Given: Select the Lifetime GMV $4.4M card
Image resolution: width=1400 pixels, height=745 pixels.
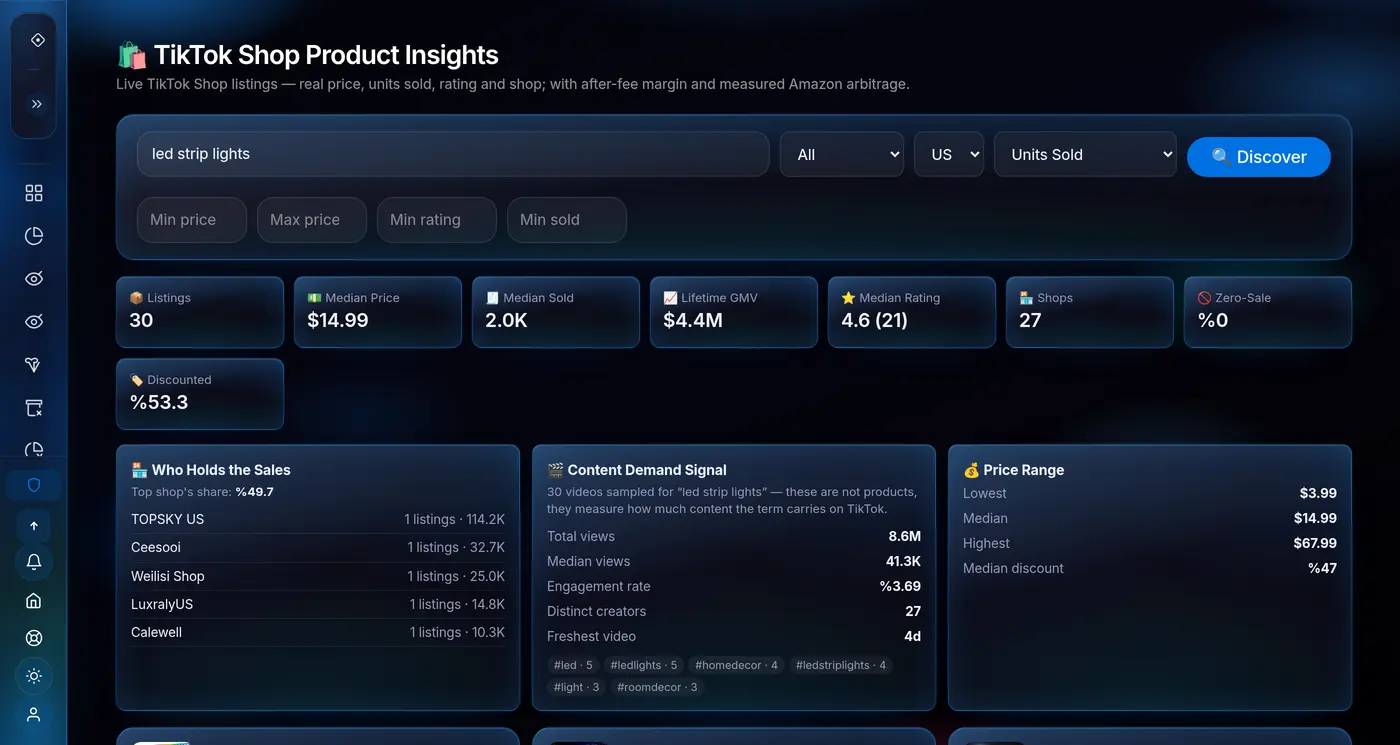Looking at the screenshot, I should (734, 312).
